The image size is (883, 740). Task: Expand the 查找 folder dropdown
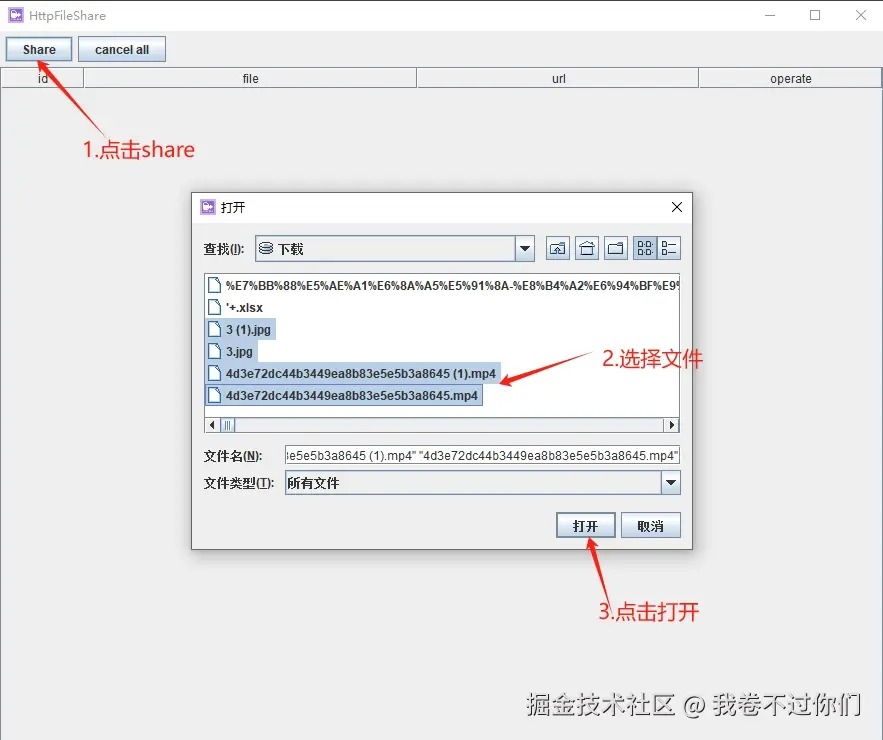[x=524, y=248]
